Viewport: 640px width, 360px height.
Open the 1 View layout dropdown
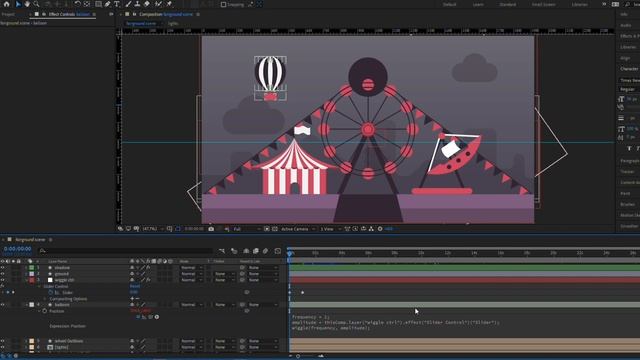331,229
